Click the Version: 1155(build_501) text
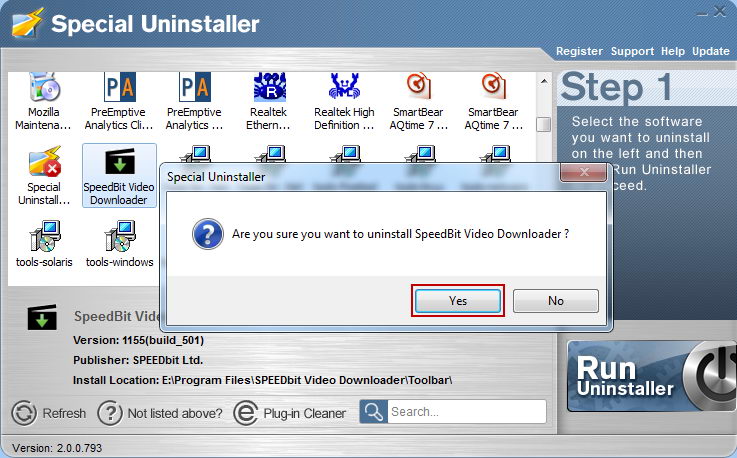 [138, 340]
